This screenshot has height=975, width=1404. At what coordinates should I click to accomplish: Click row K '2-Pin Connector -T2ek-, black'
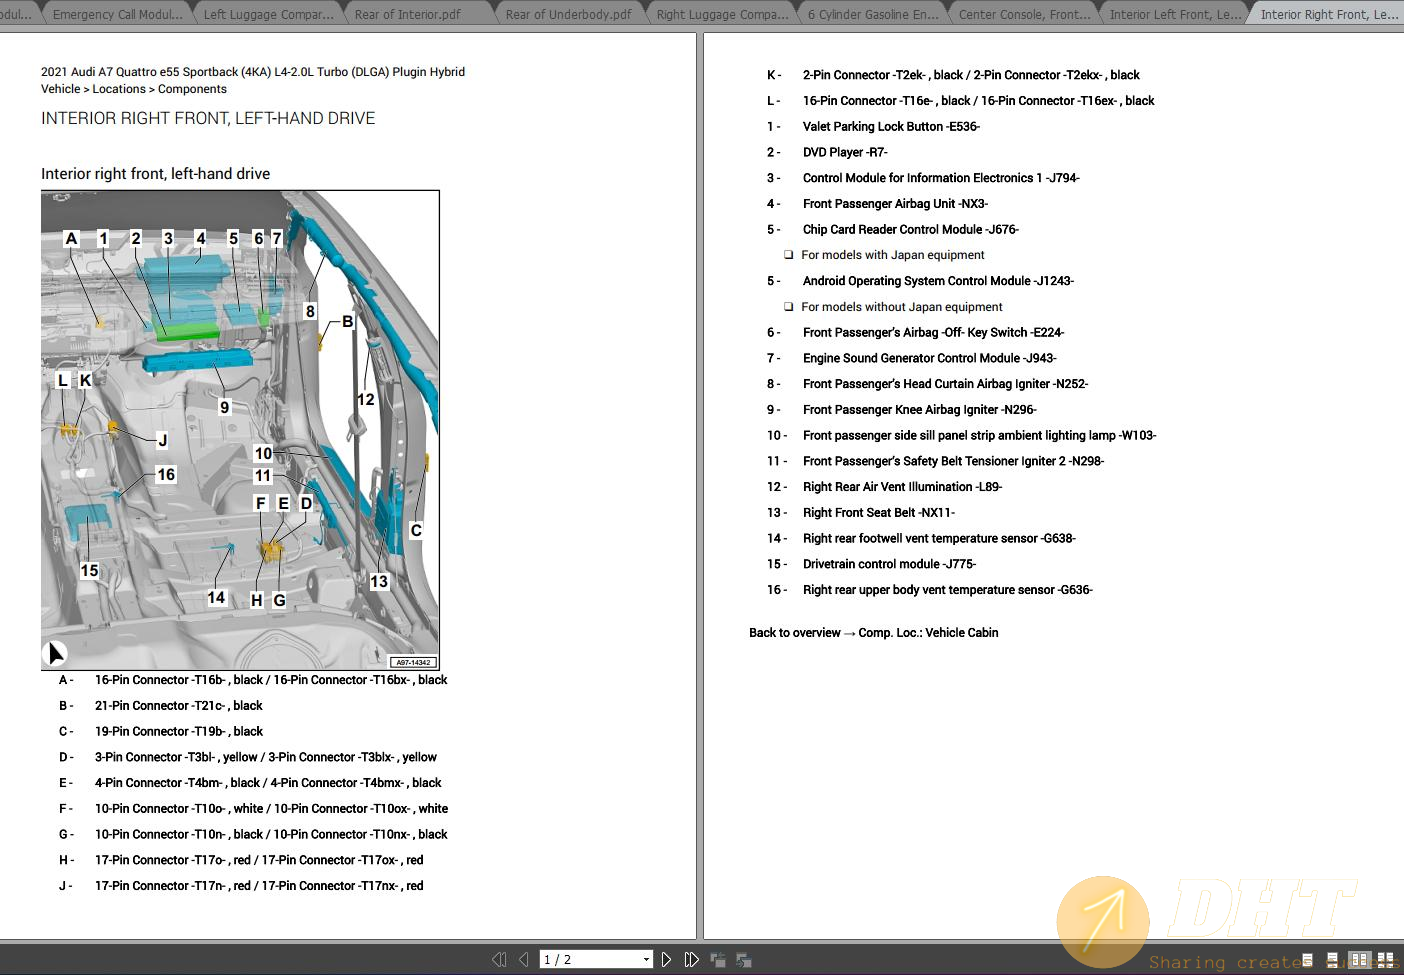[x=953, y=75]
